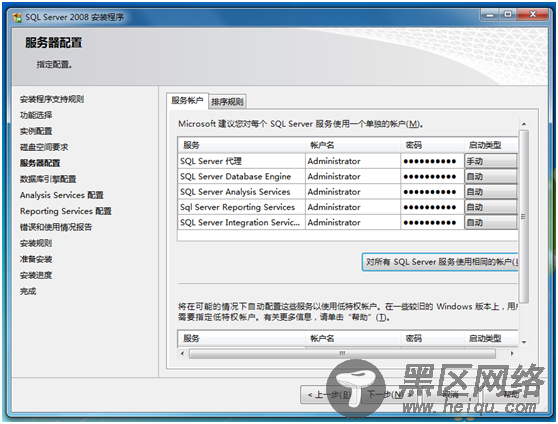Select account name cell for SQL Server Integration Services
This screenshot has width=558, height=424.
(353, 222)
